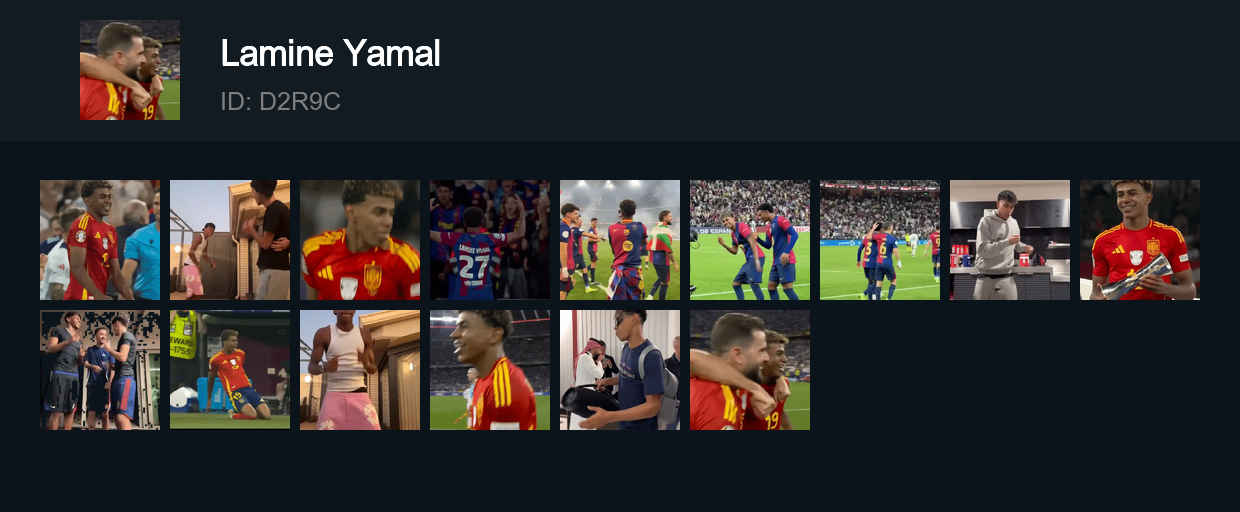Select thumbnail of players walking toward the stands
The width and height of the screenshot is (1240, 512).
pos(880,240)
